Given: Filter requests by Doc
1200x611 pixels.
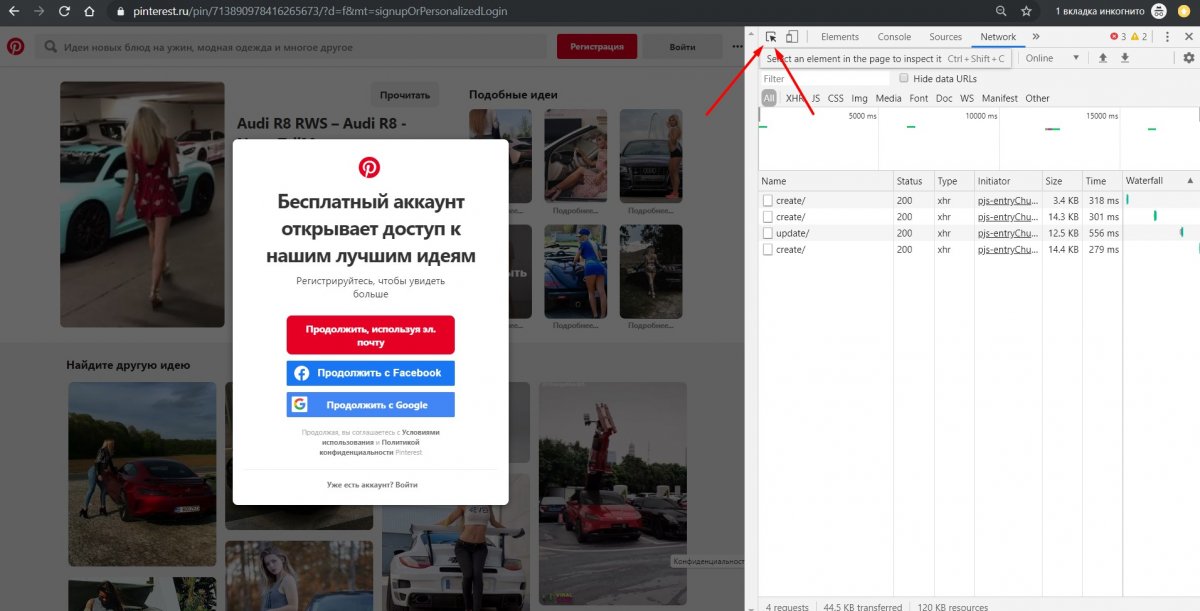Looking at the screenshot, I should pos(944,98).
